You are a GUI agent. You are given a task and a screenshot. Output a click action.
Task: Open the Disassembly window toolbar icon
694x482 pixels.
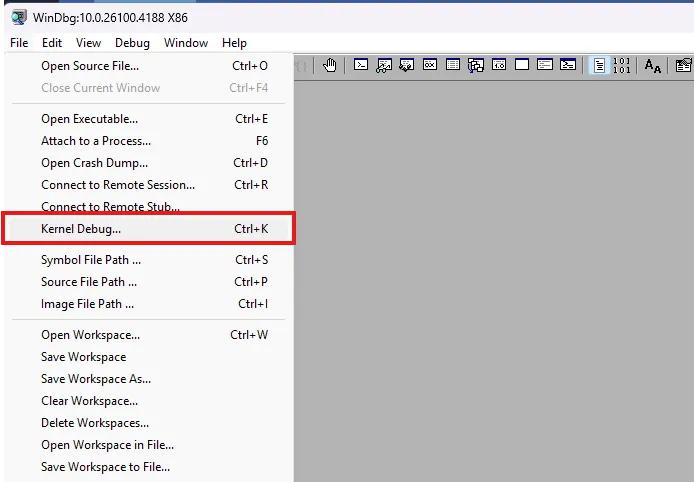coord(499,65)
